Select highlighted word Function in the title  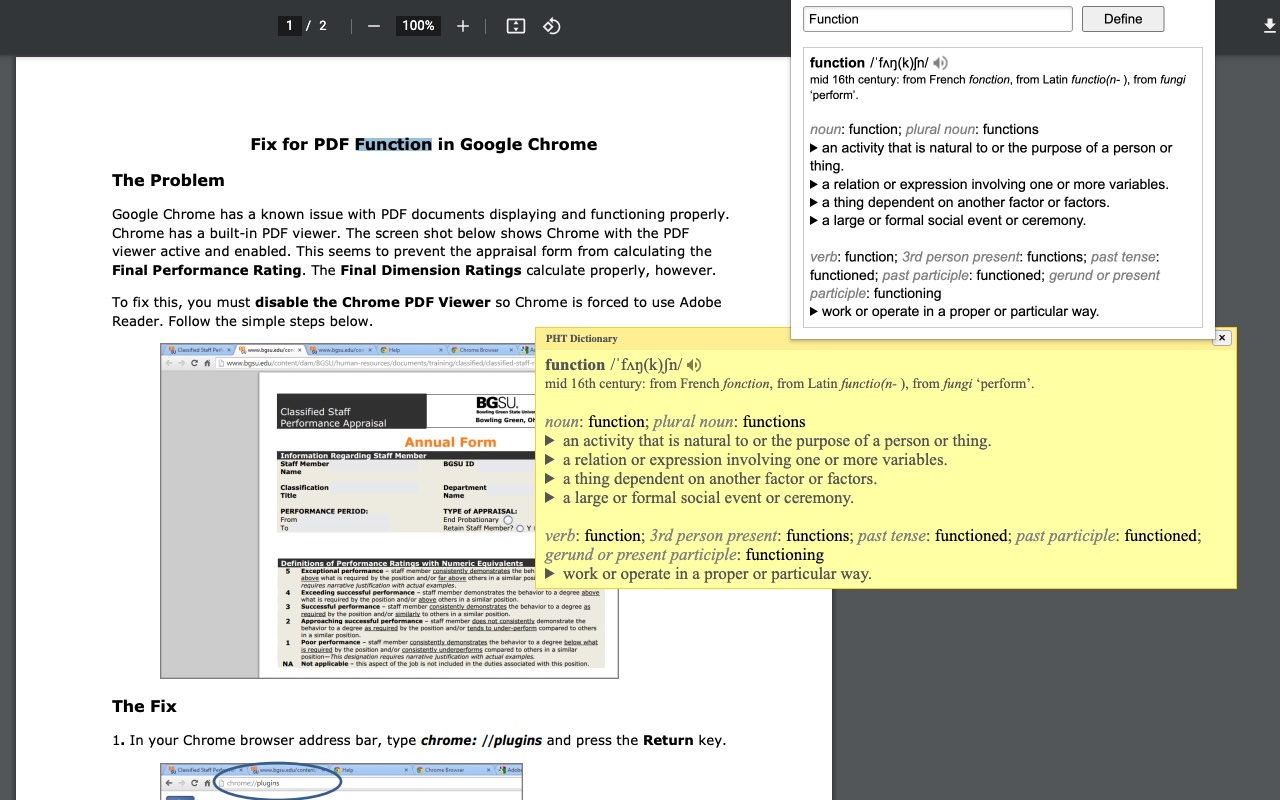[393, 144]
